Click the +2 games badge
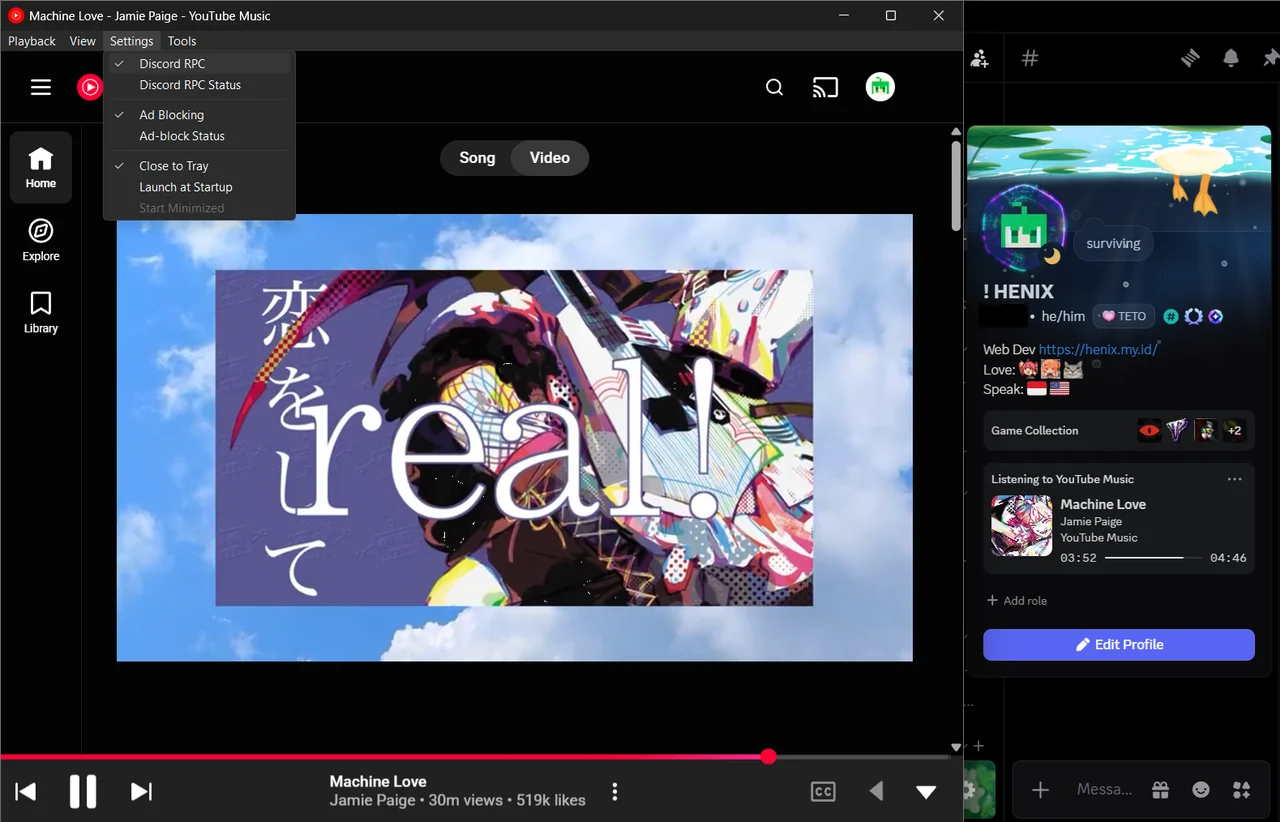The height and width of the screenshot is (822, 1280). click(1234, 430)
